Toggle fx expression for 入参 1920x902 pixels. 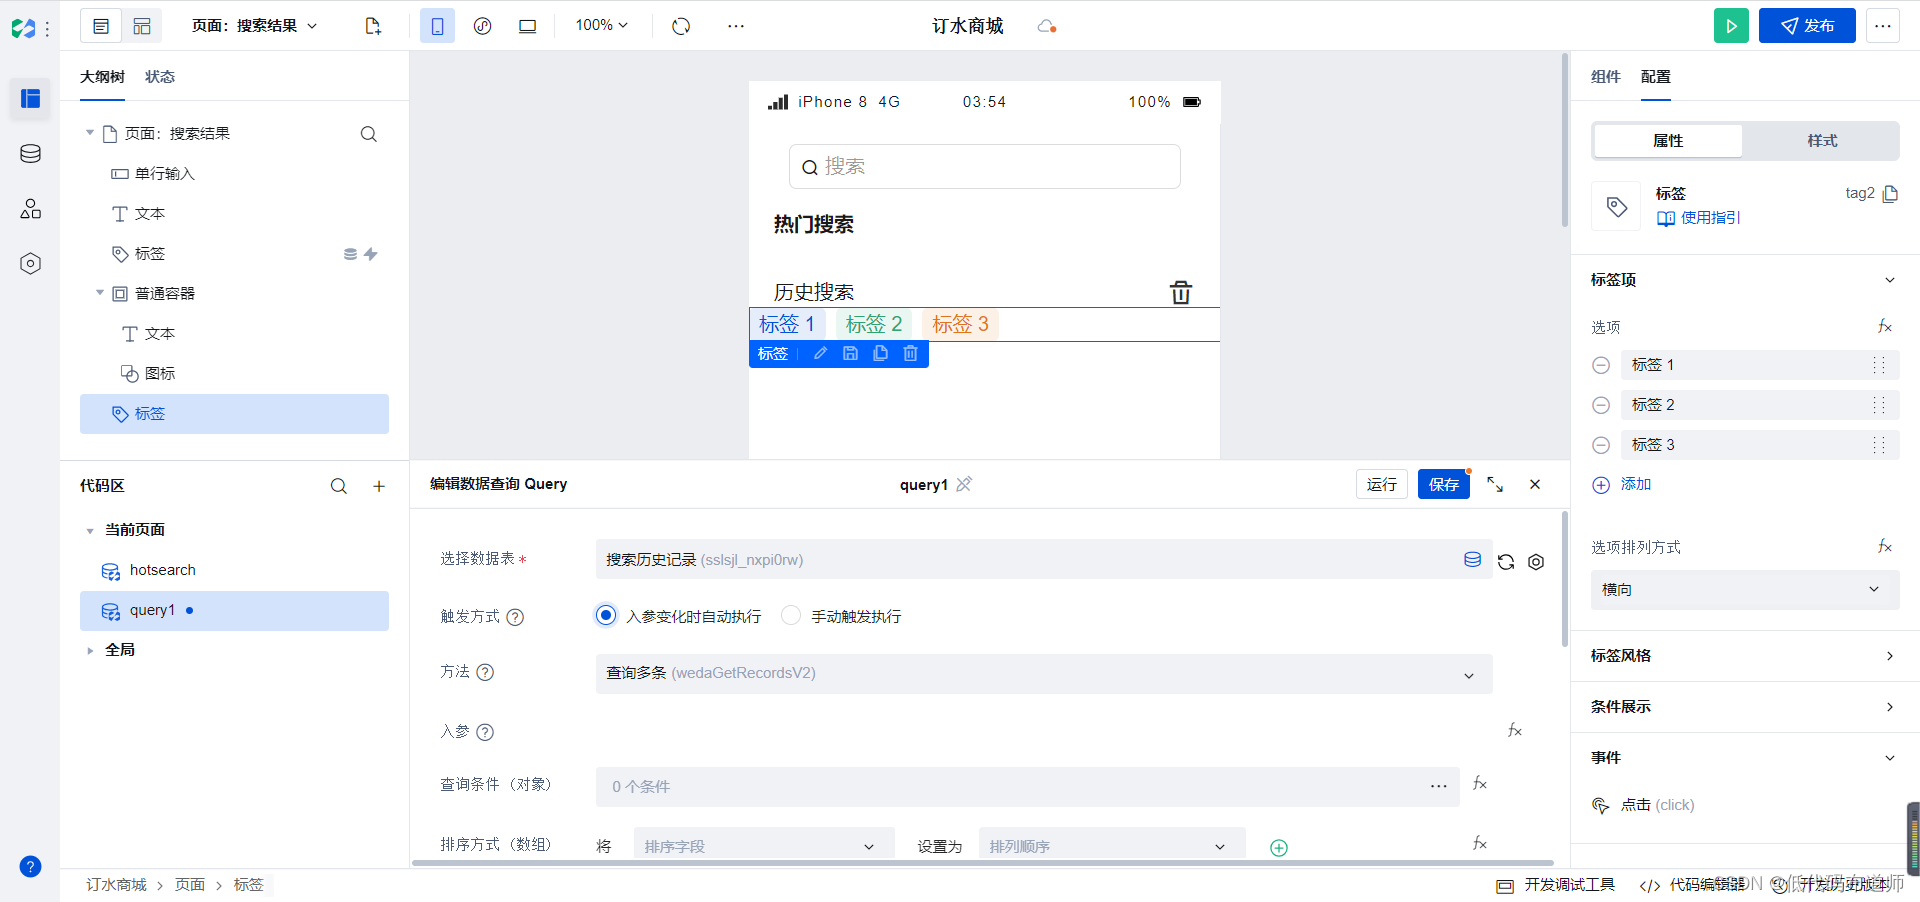click(1515, 731)
